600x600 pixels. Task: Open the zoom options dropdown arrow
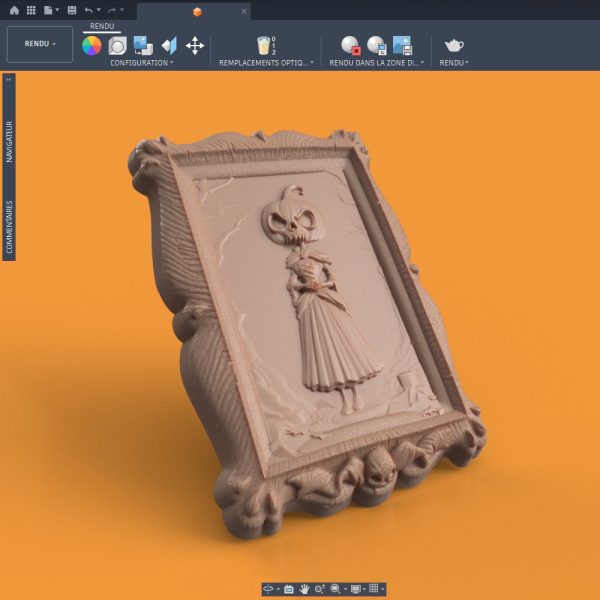(x=346, y=589)
